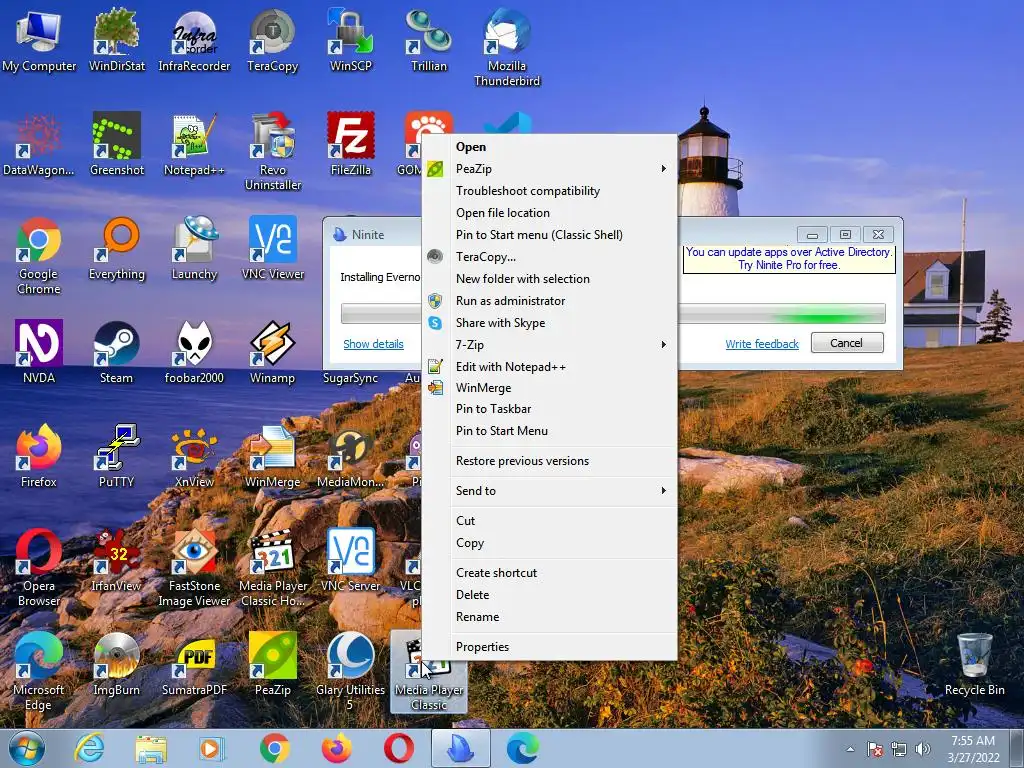Open the clock showing 7:55 AM

tap(974, 749)
